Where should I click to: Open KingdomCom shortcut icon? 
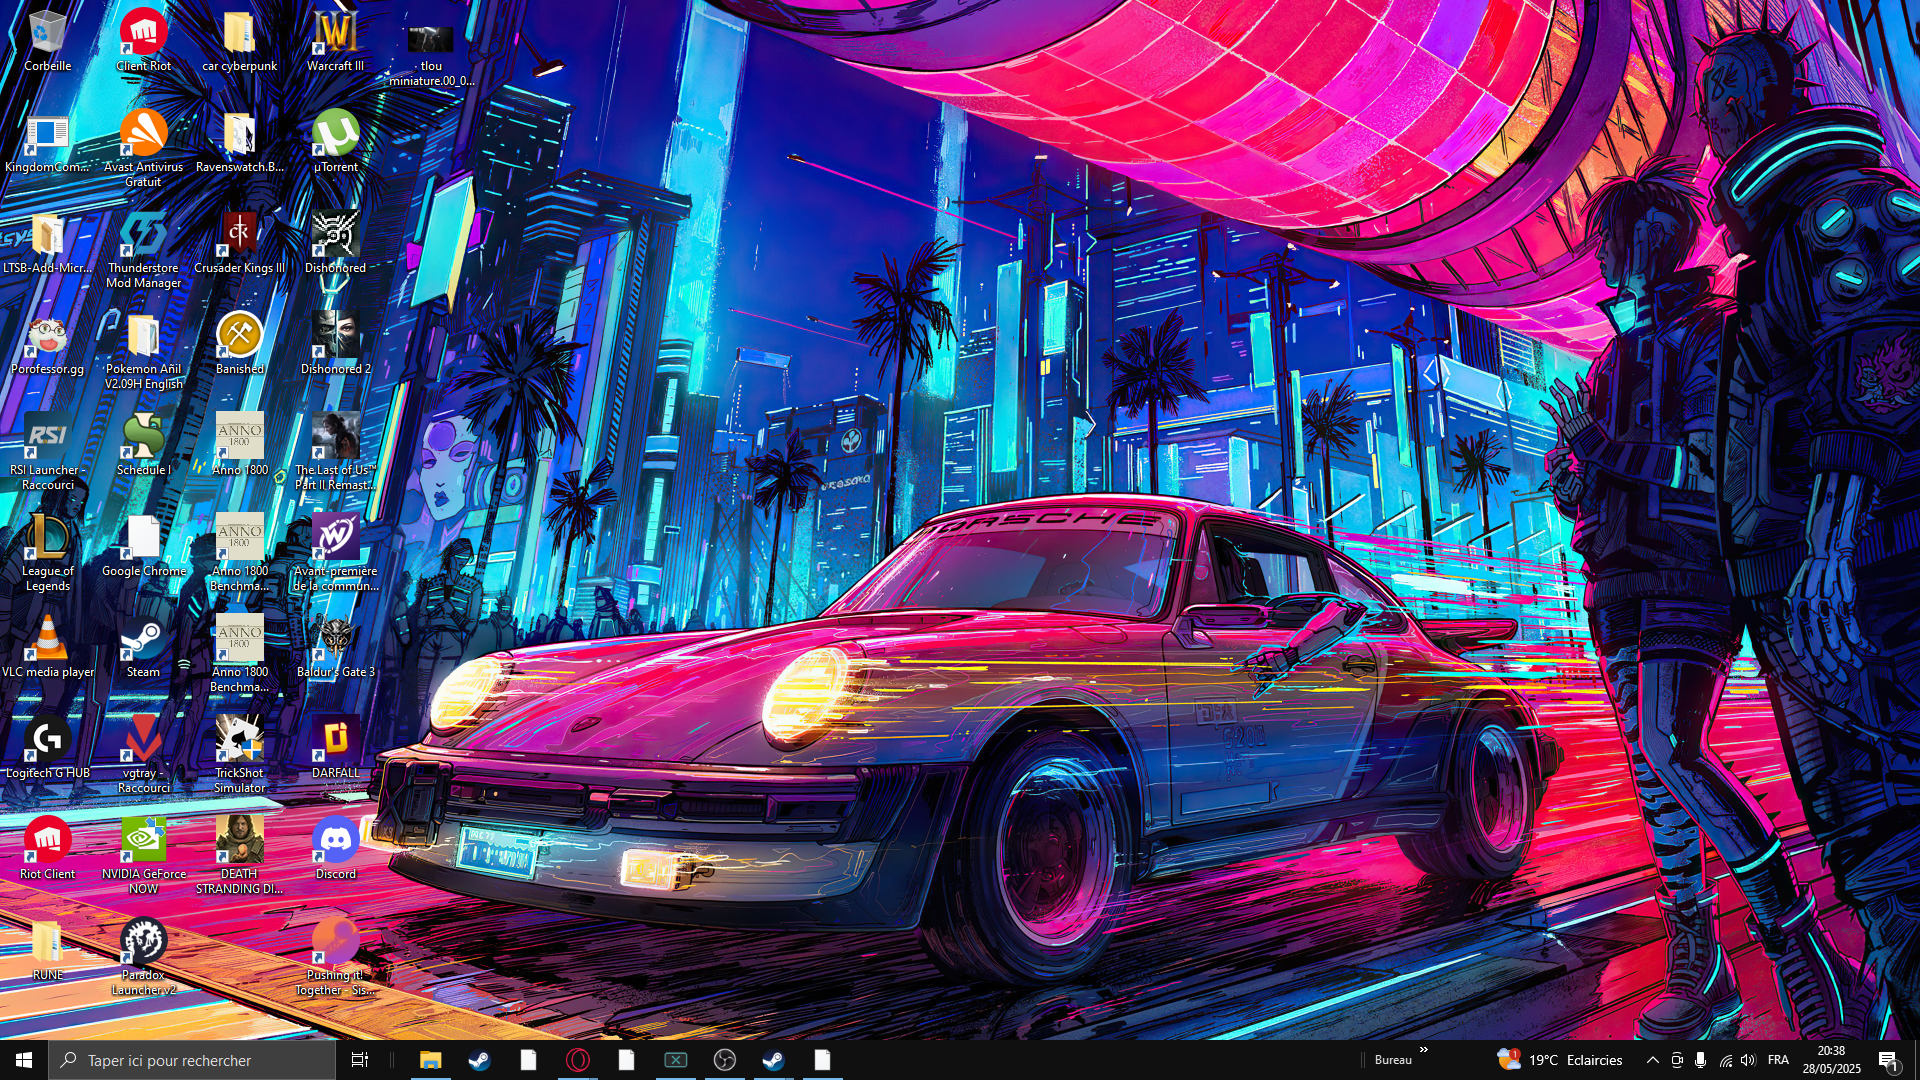click(x=47, y=142)
